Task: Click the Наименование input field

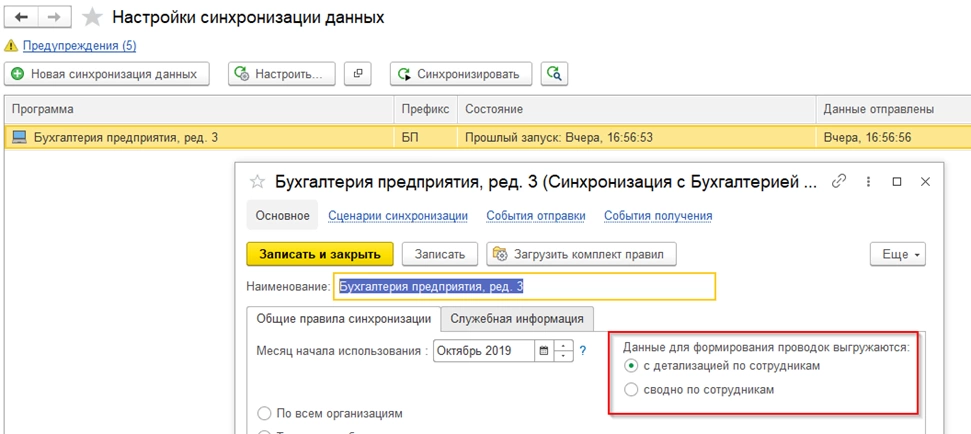Action: (x=525, y=287)
